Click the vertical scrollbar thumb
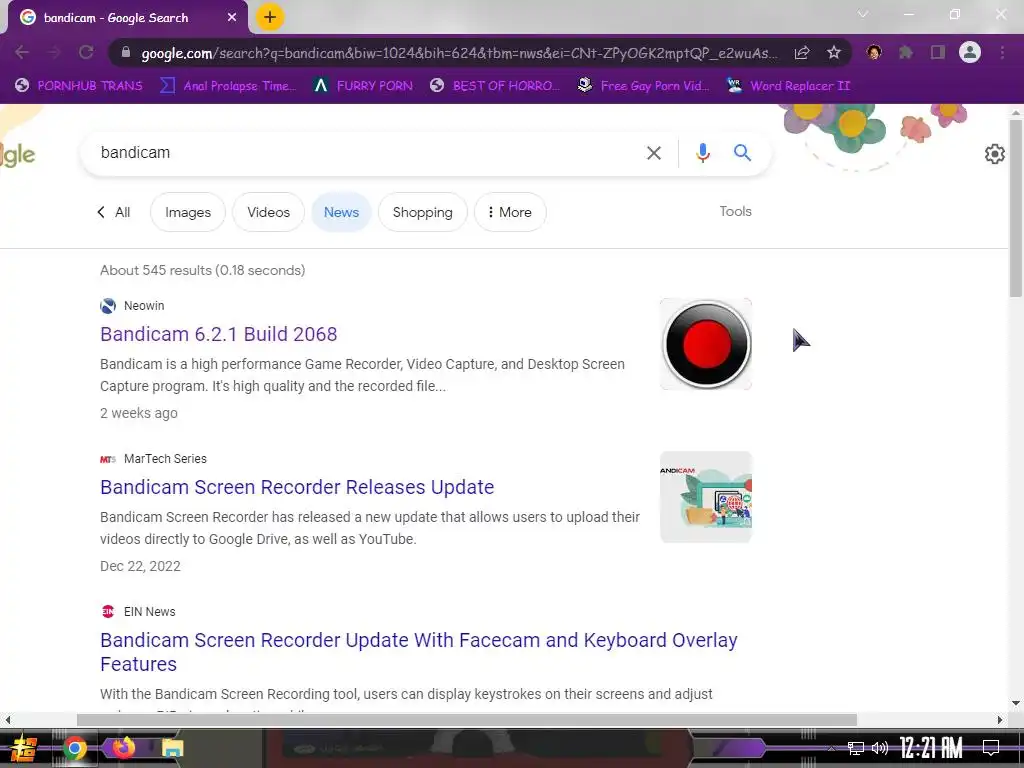This screenshot has width=1024, height=768. pyautogui.click(x=1016, y=208)
